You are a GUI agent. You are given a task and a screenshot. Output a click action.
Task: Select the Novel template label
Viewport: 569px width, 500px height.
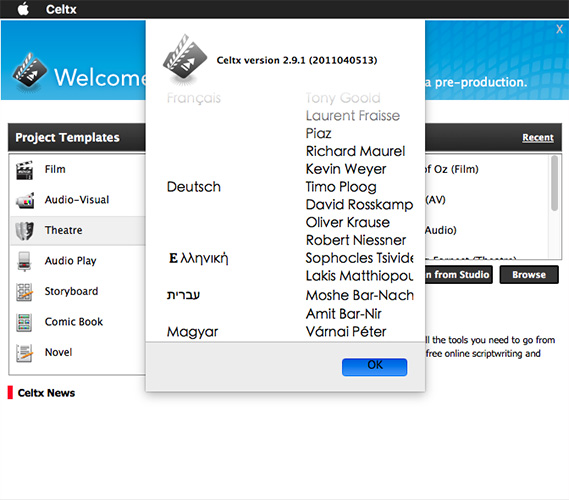point(58,352)
